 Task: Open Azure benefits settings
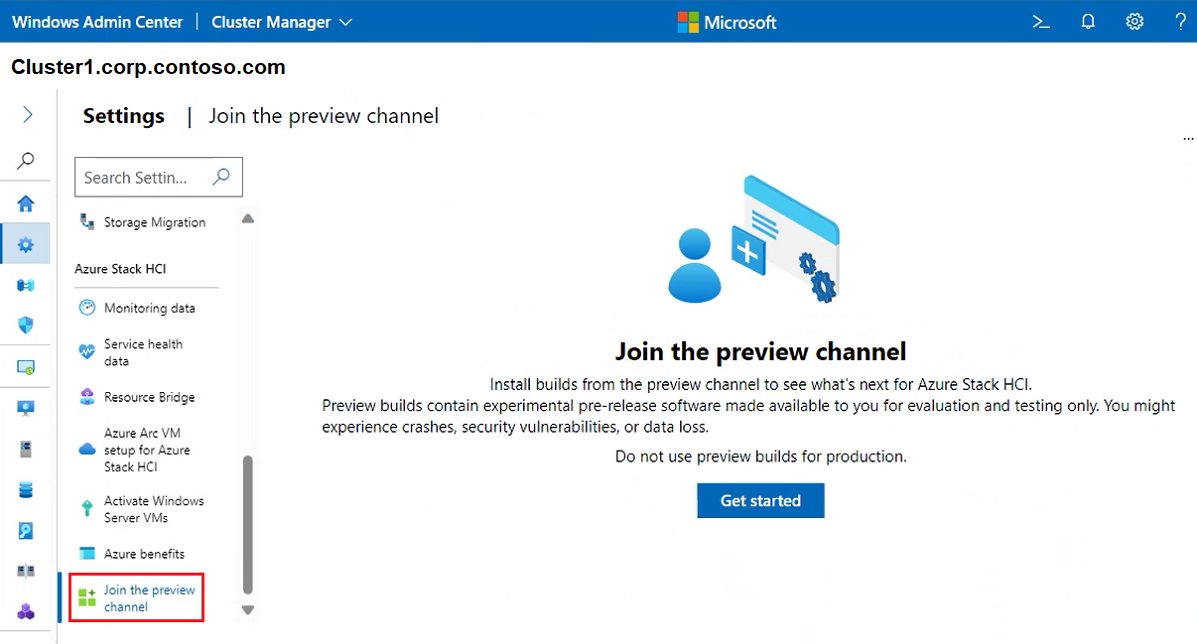pos(133,553)
